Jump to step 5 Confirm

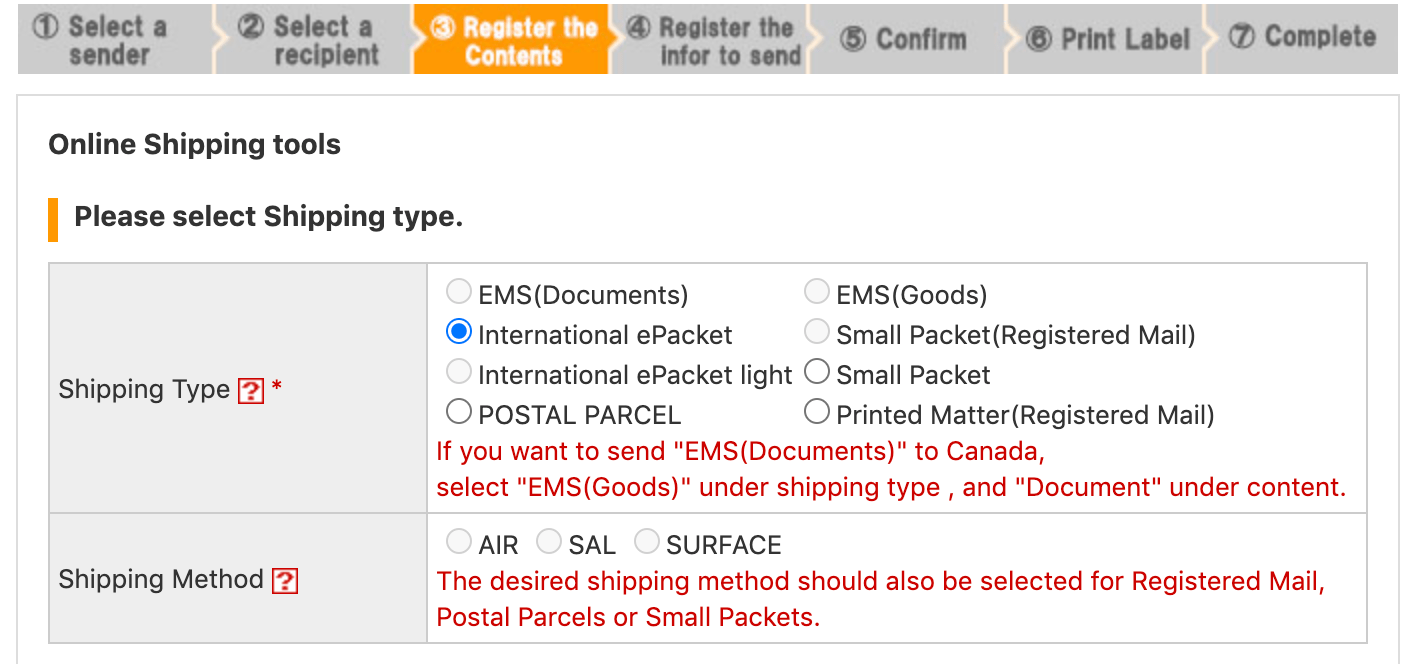click(x=905, y=40)
